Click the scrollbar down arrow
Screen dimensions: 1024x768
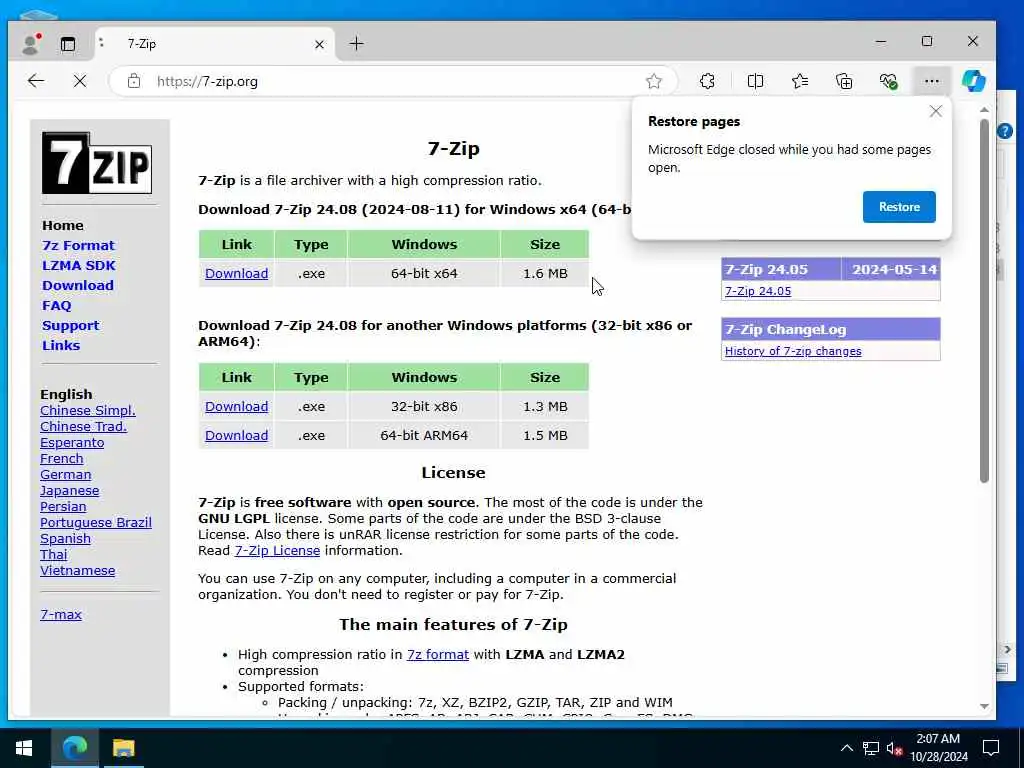tap(984, 707)
